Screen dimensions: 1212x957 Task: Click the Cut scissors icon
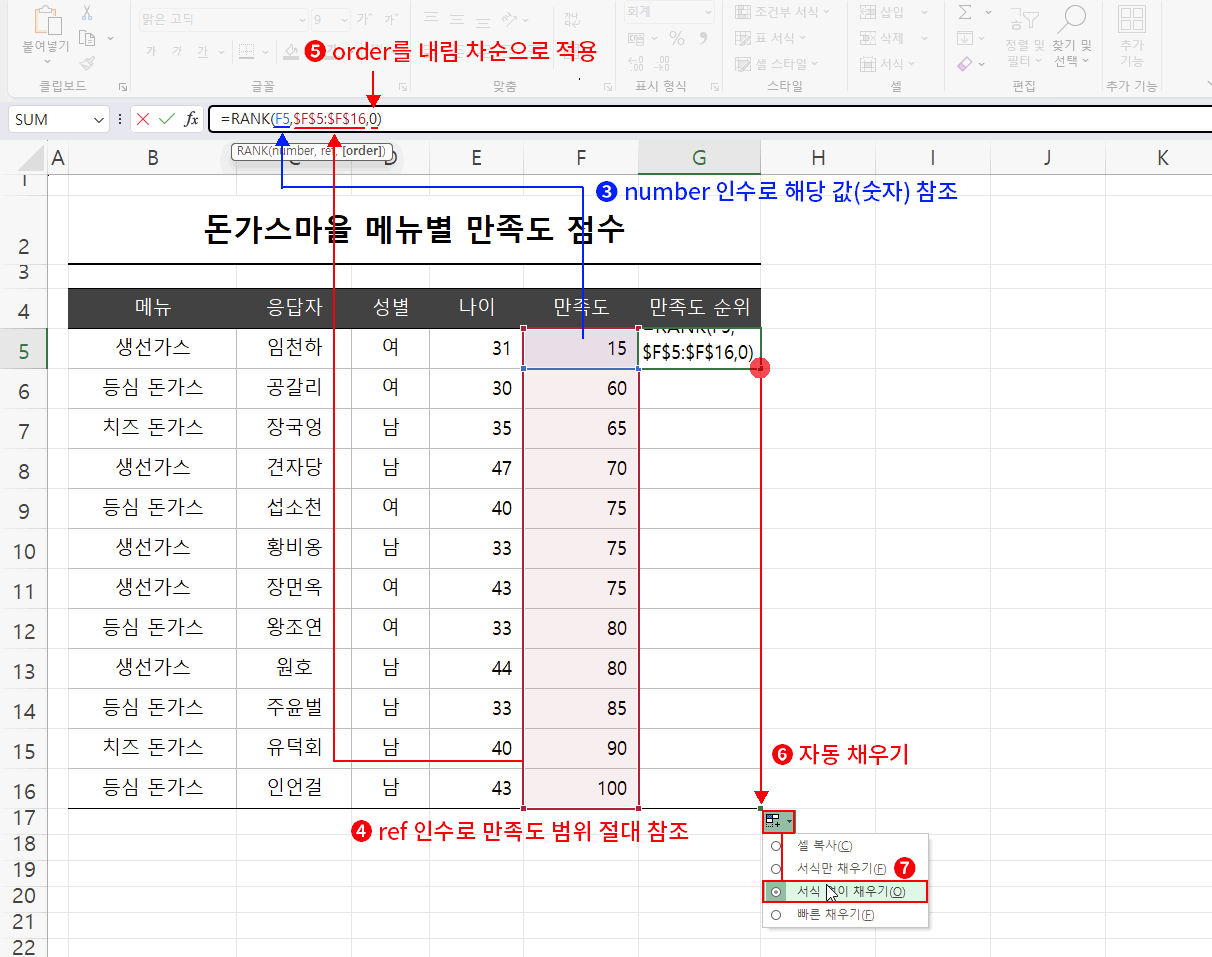click(87, 13)
